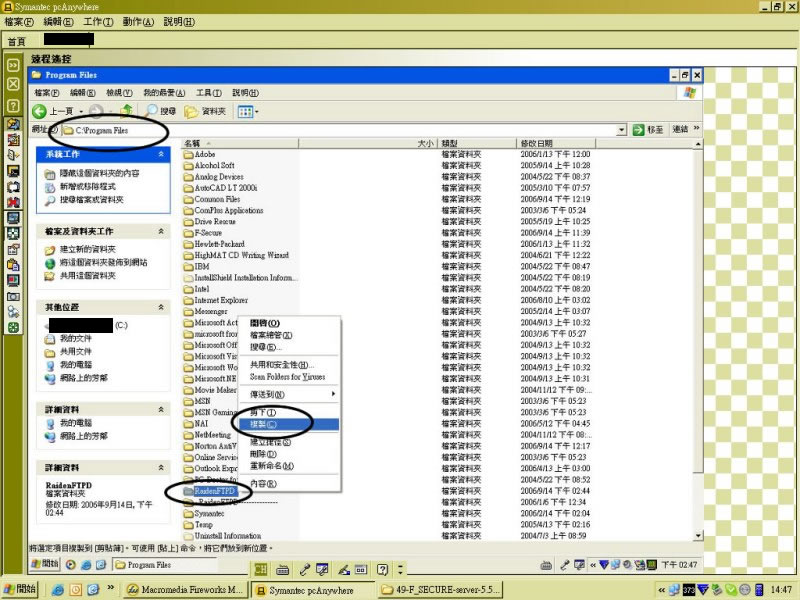This screenshot has width=800, height=600.
Task: Choose Scan Folders for Viruses in context menu
Action: point(288,377)
